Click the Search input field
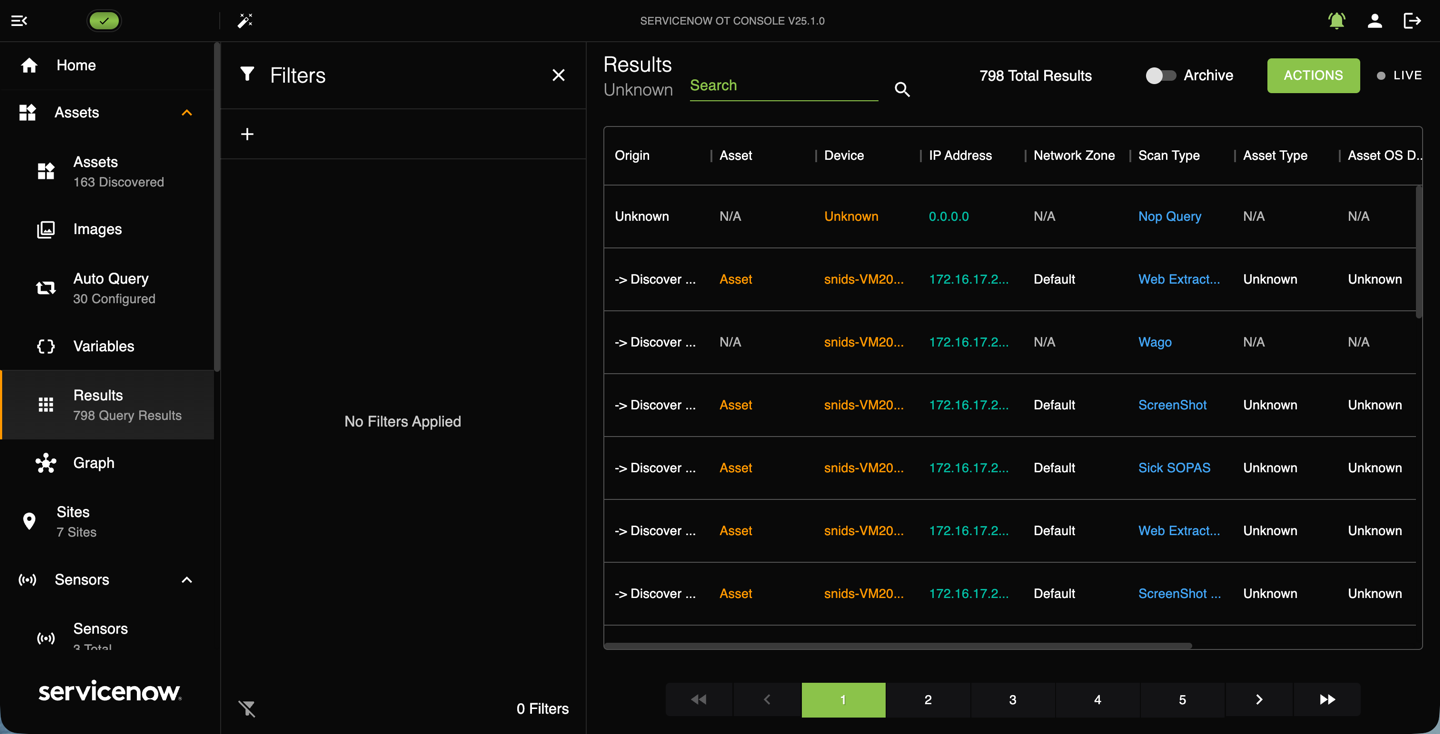The width and height of the screenshot is (1440, 734). [784, 86]
